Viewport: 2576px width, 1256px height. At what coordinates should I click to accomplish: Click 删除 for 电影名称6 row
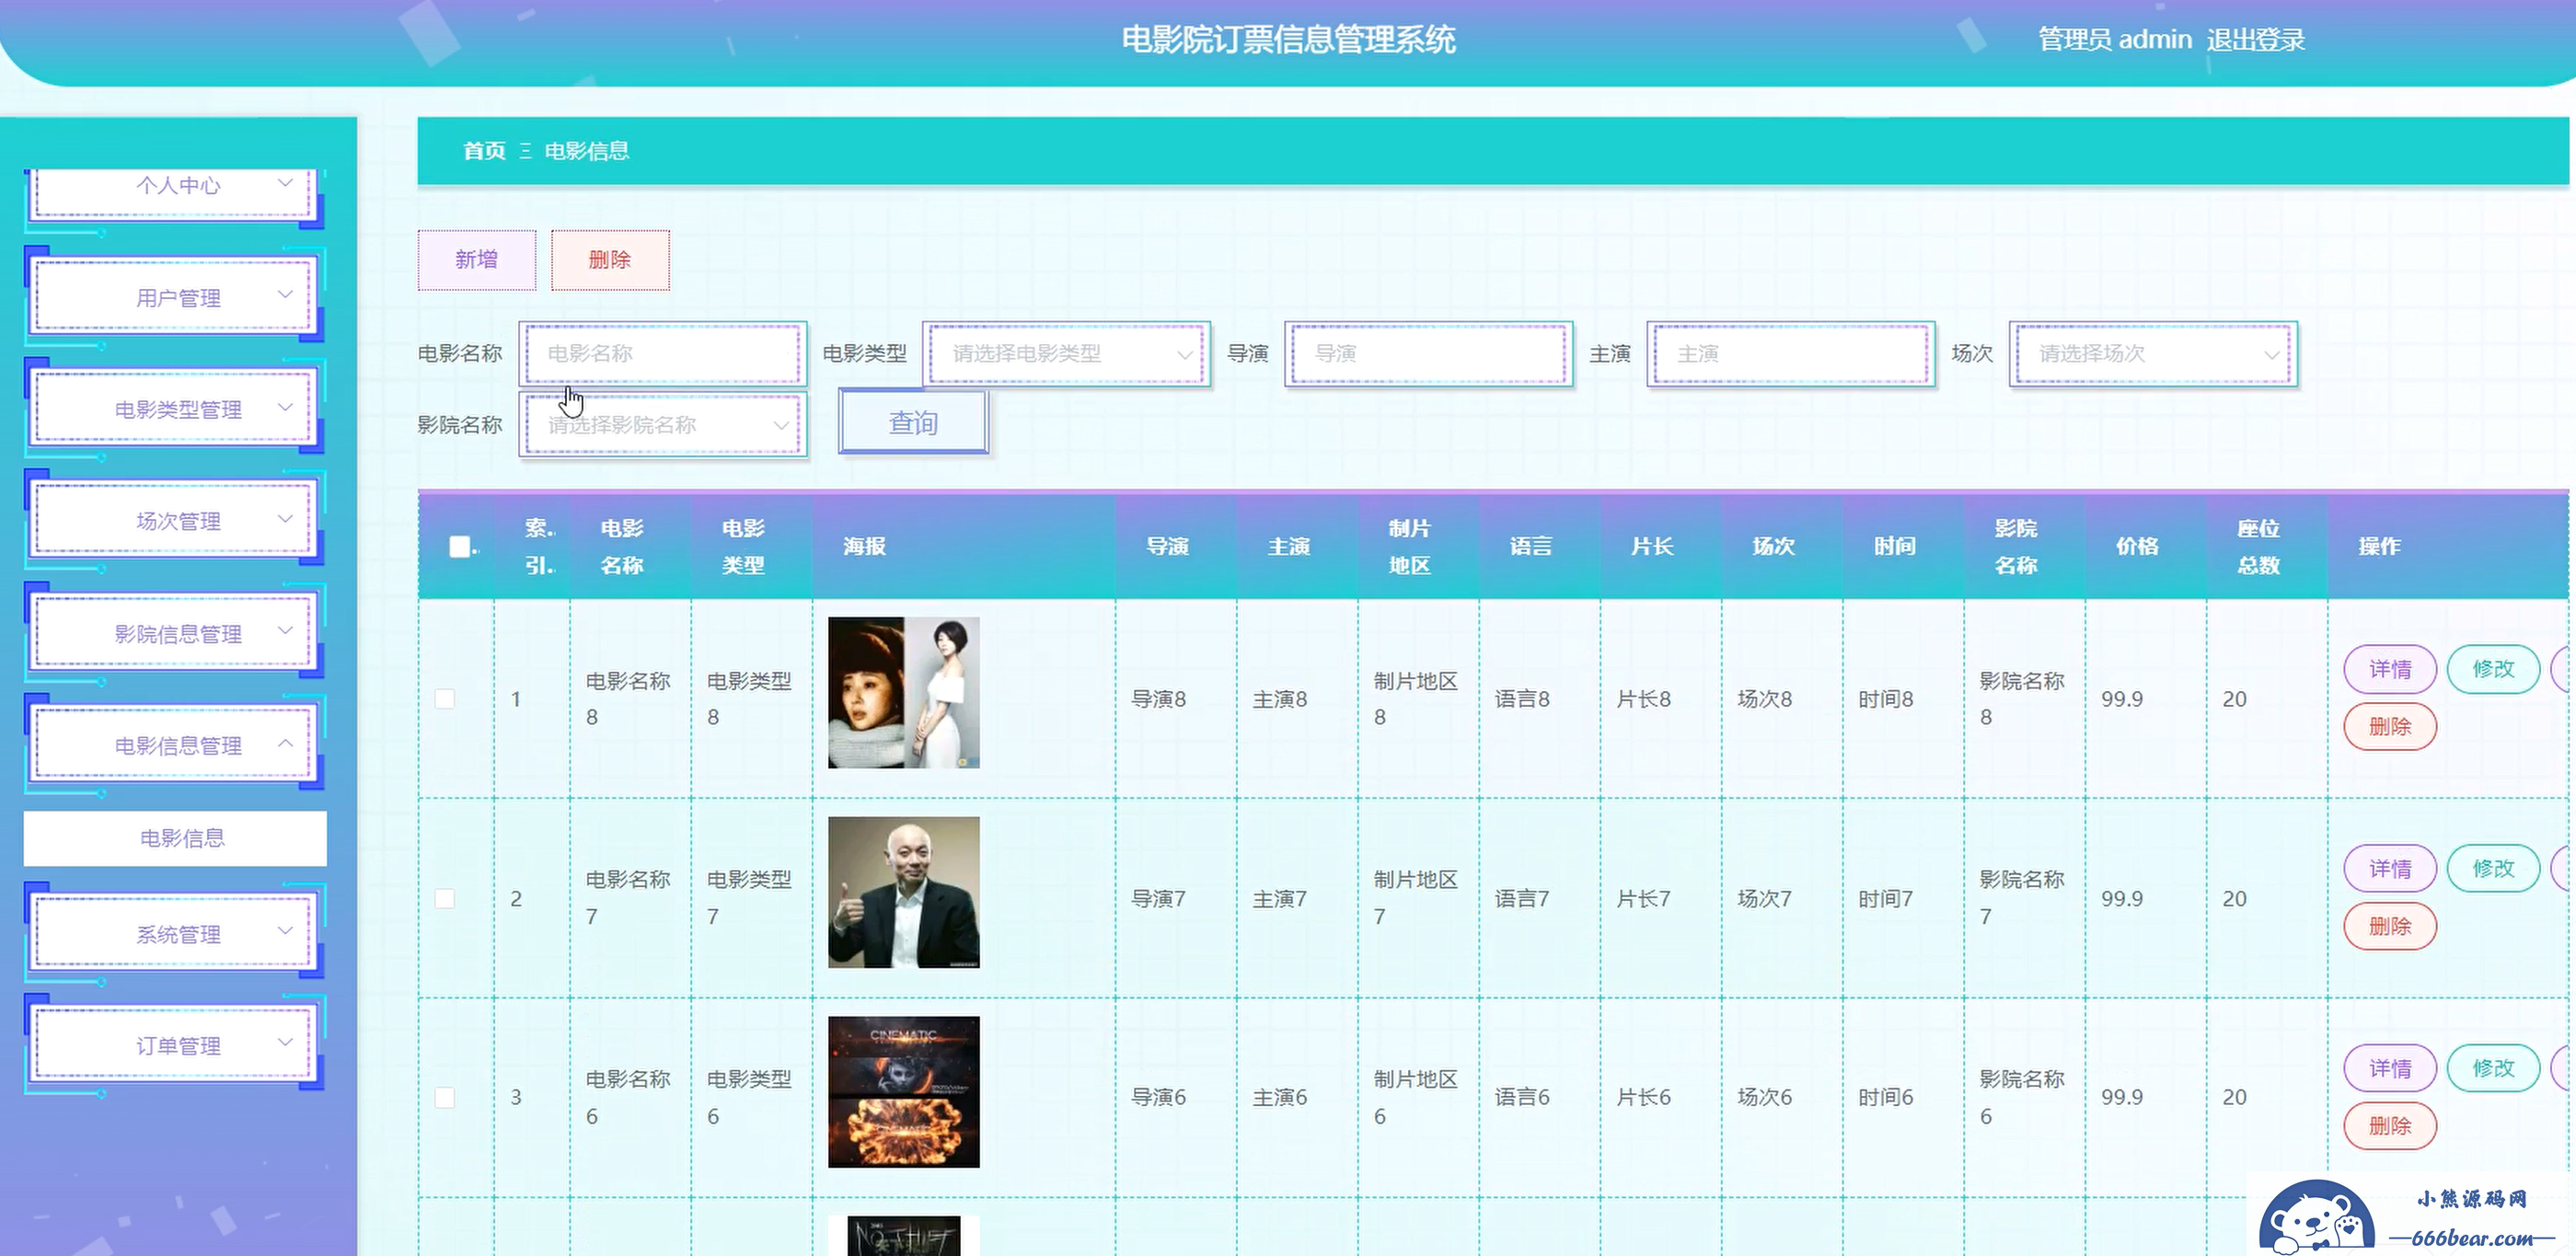(x=2390, y=1125)
